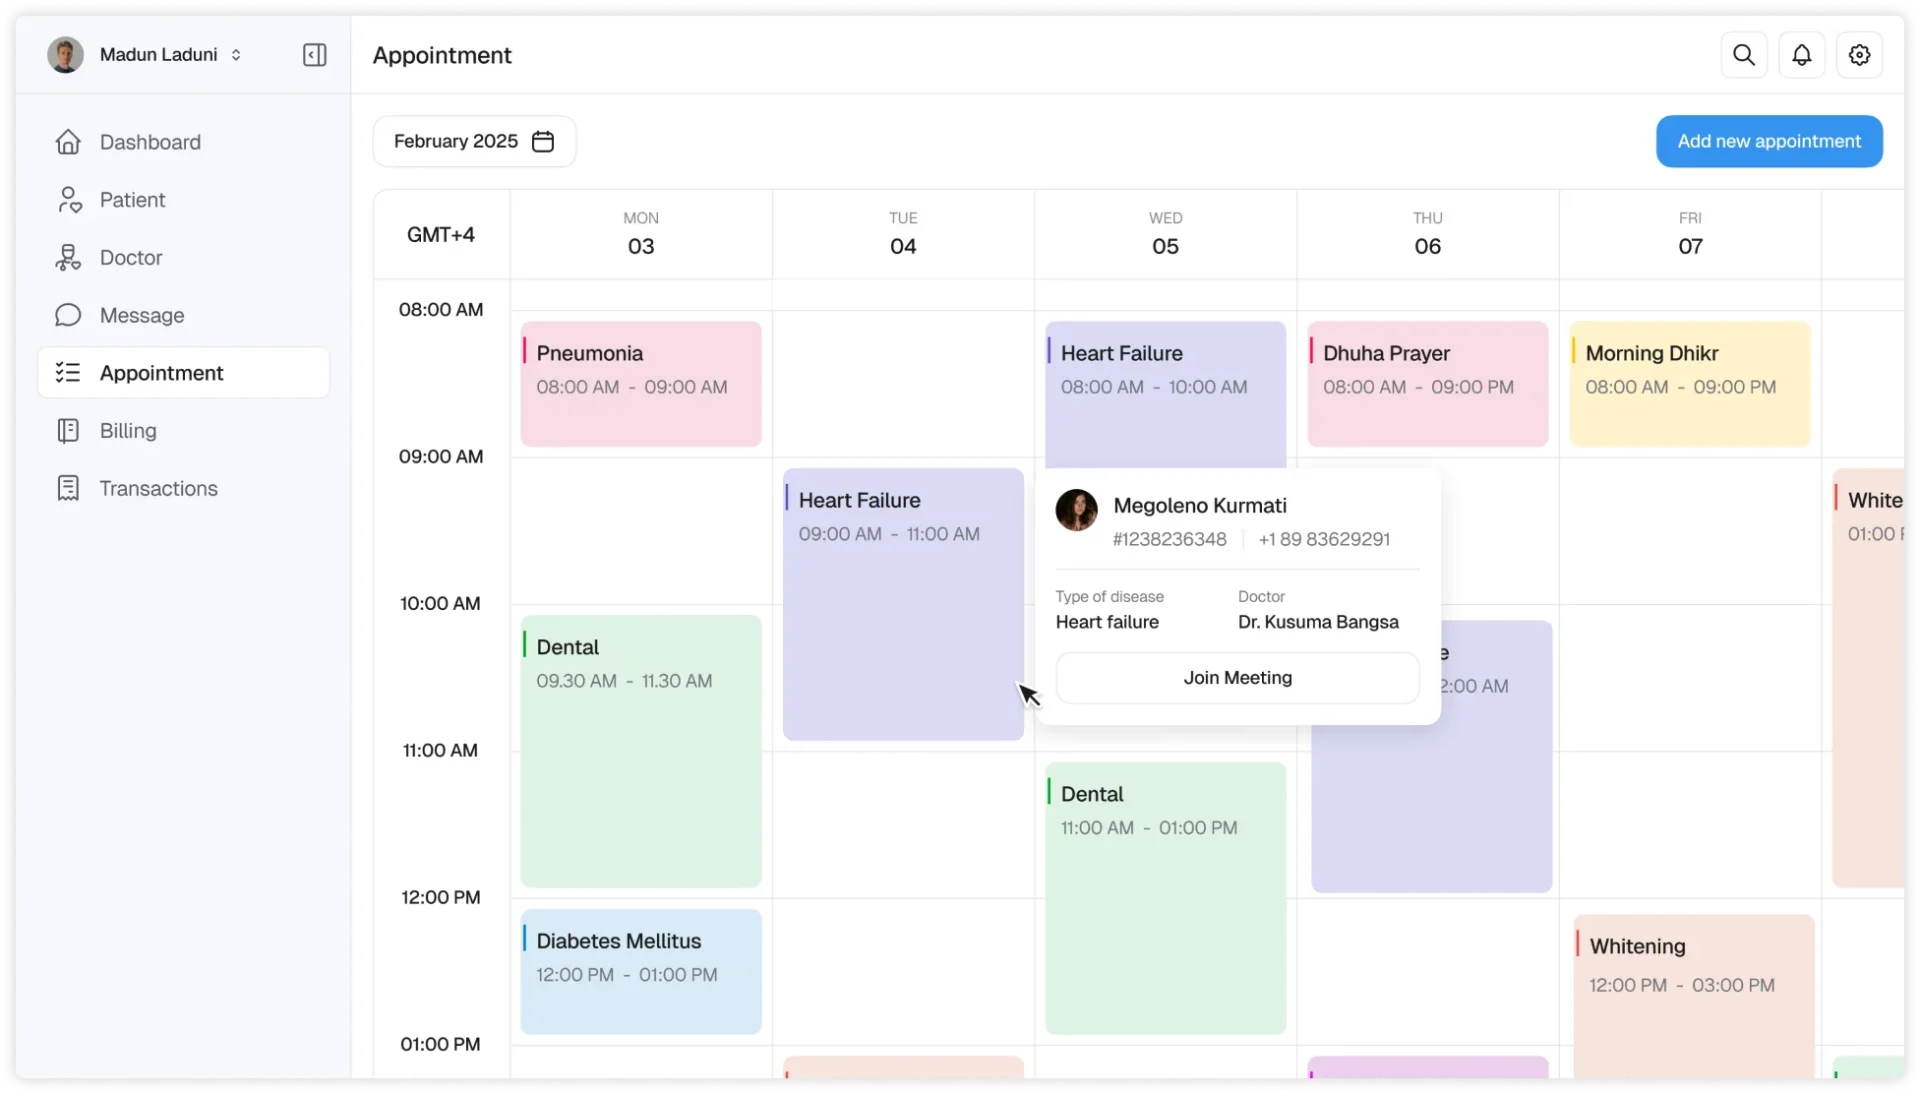Open the Transactions menu item
This screenshot has height=1094, width=1920.
(158, 489)
